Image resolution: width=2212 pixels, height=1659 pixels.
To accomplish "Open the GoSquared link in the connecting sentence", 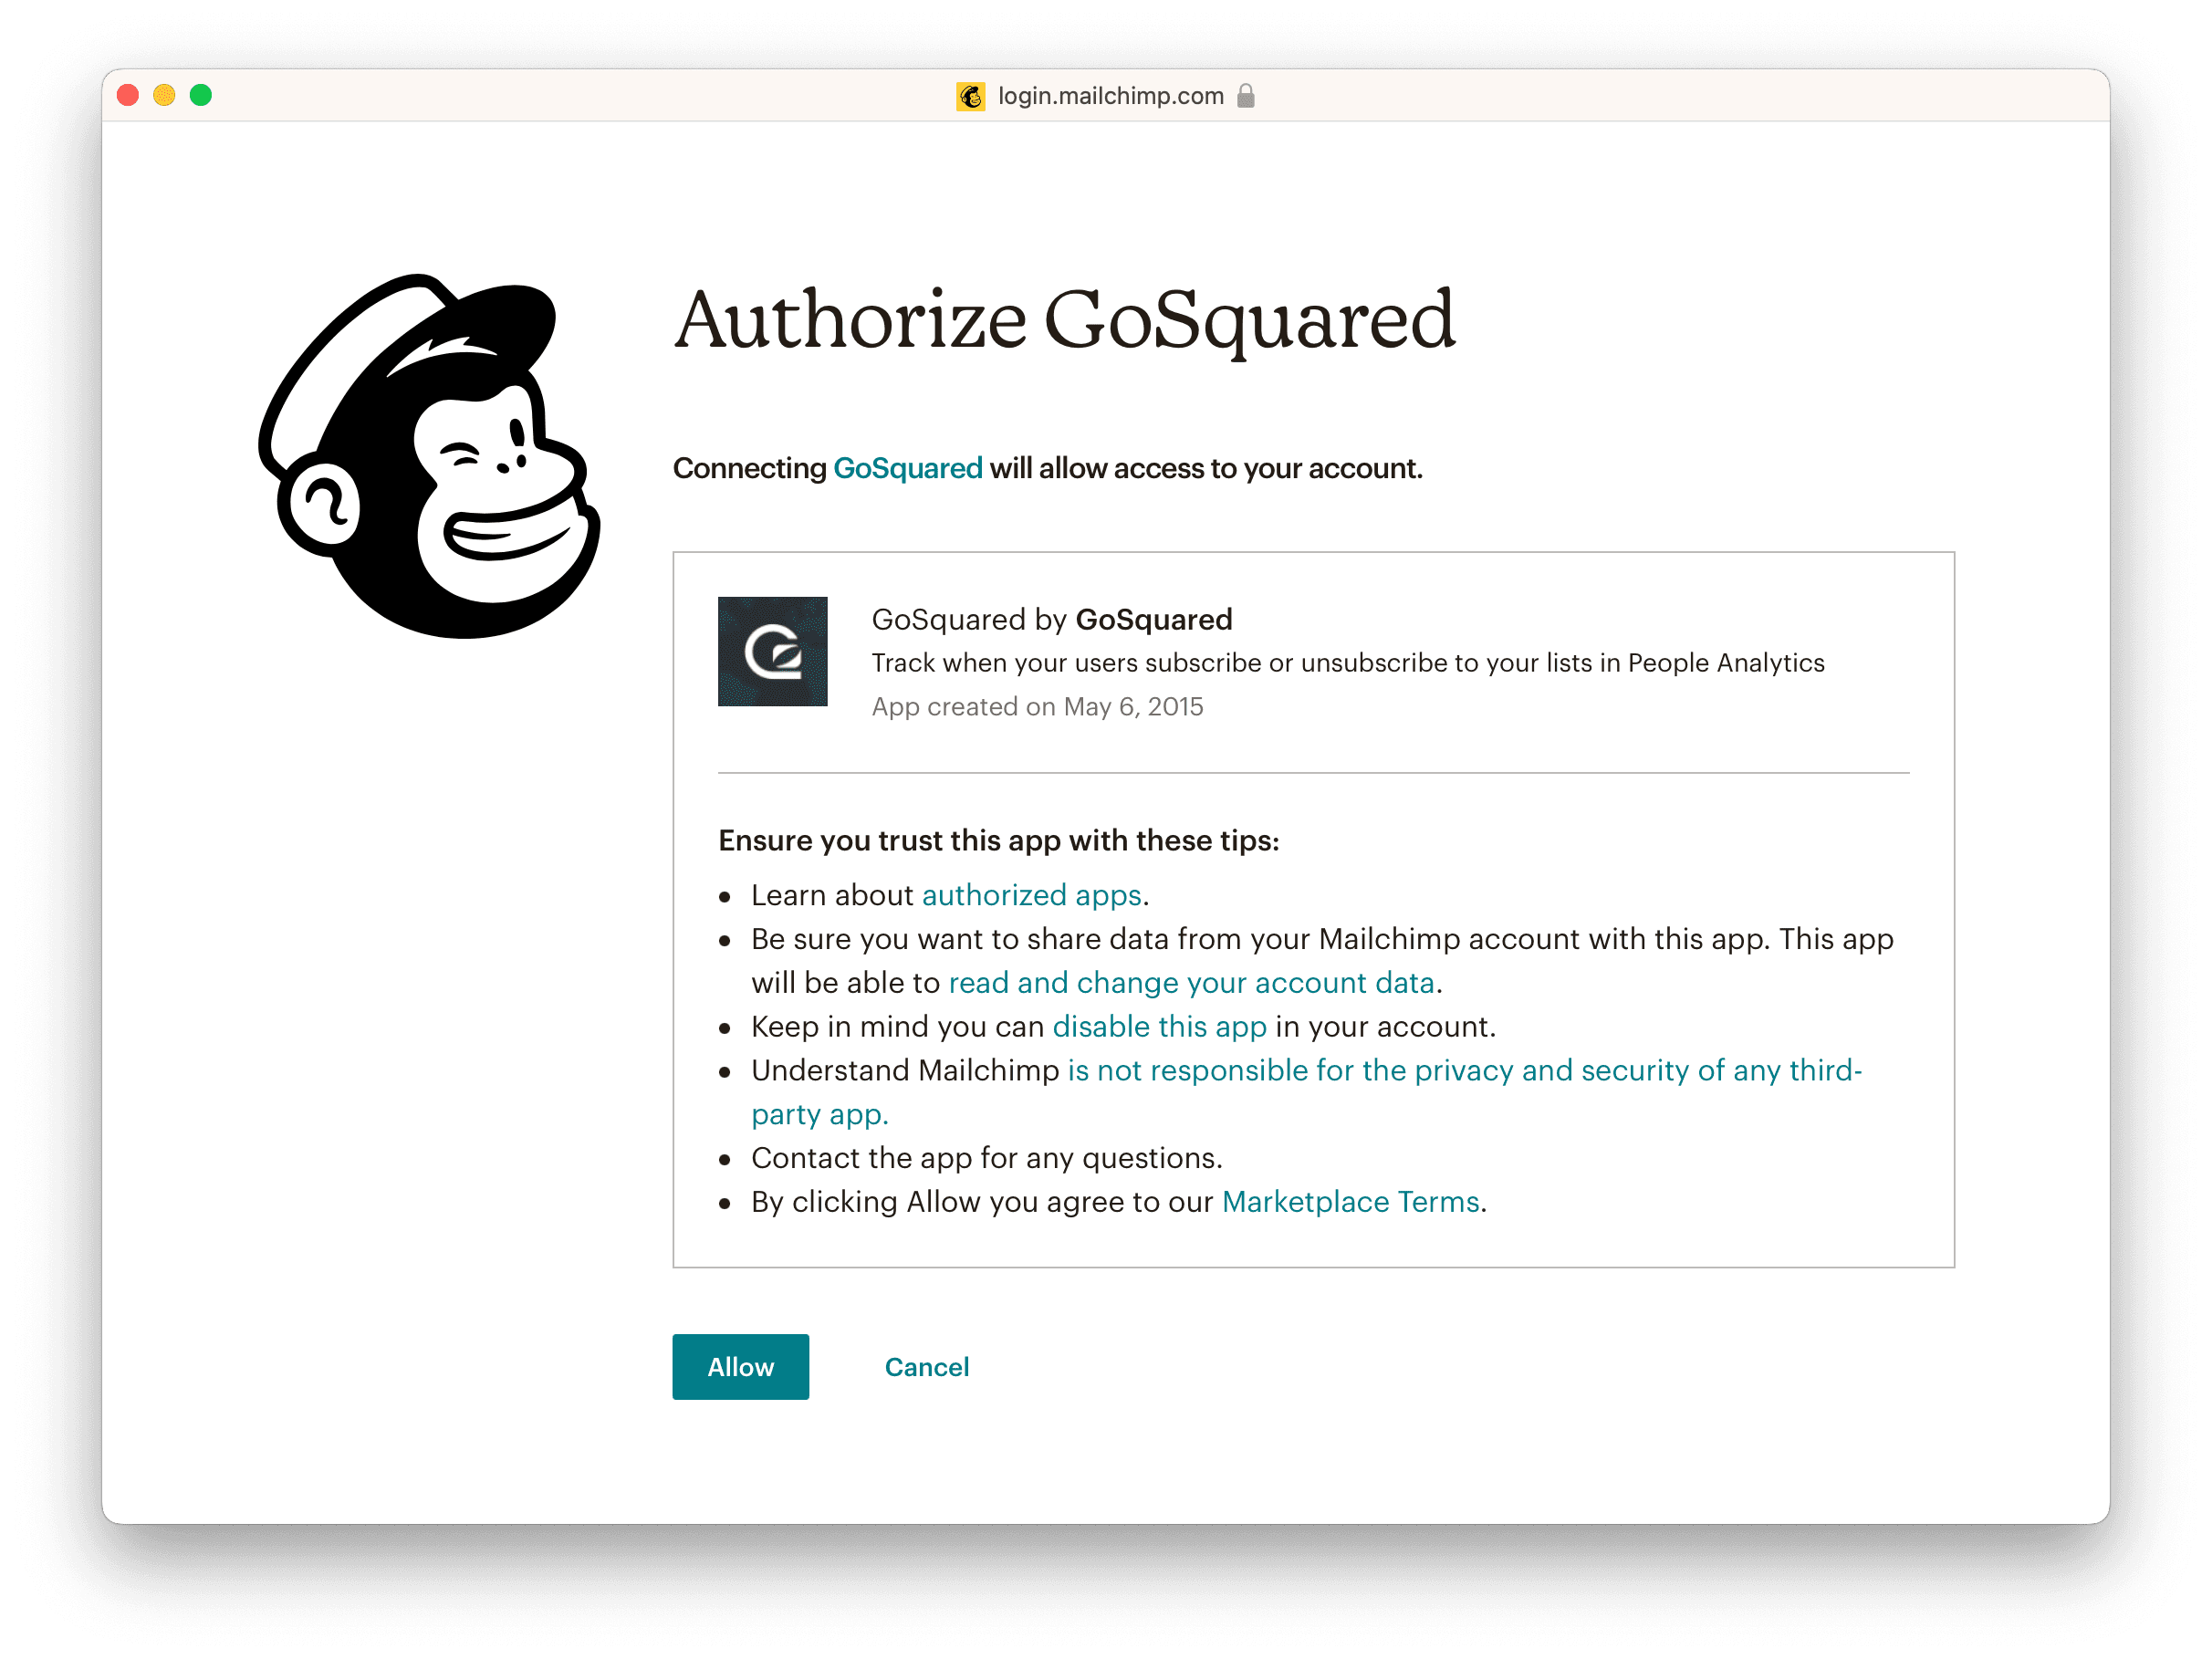I will point(907,467).
